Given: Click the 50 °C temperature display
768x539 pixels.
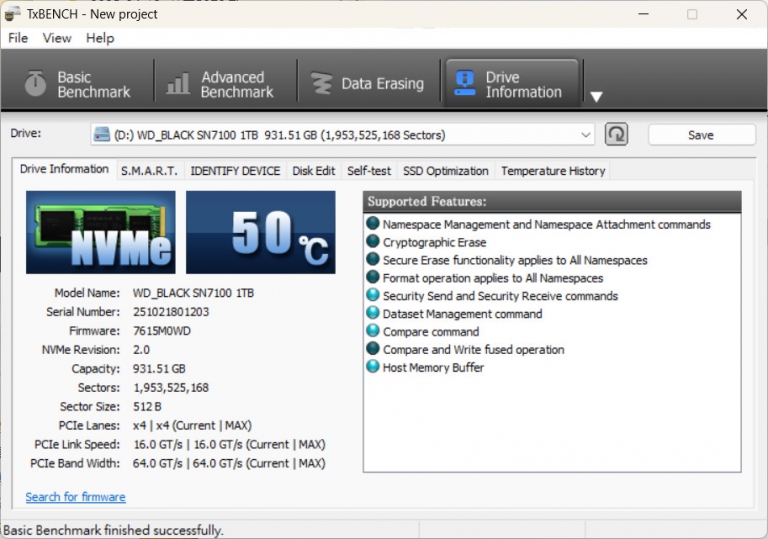Looking at the screenshot, I should coord(261,232).
